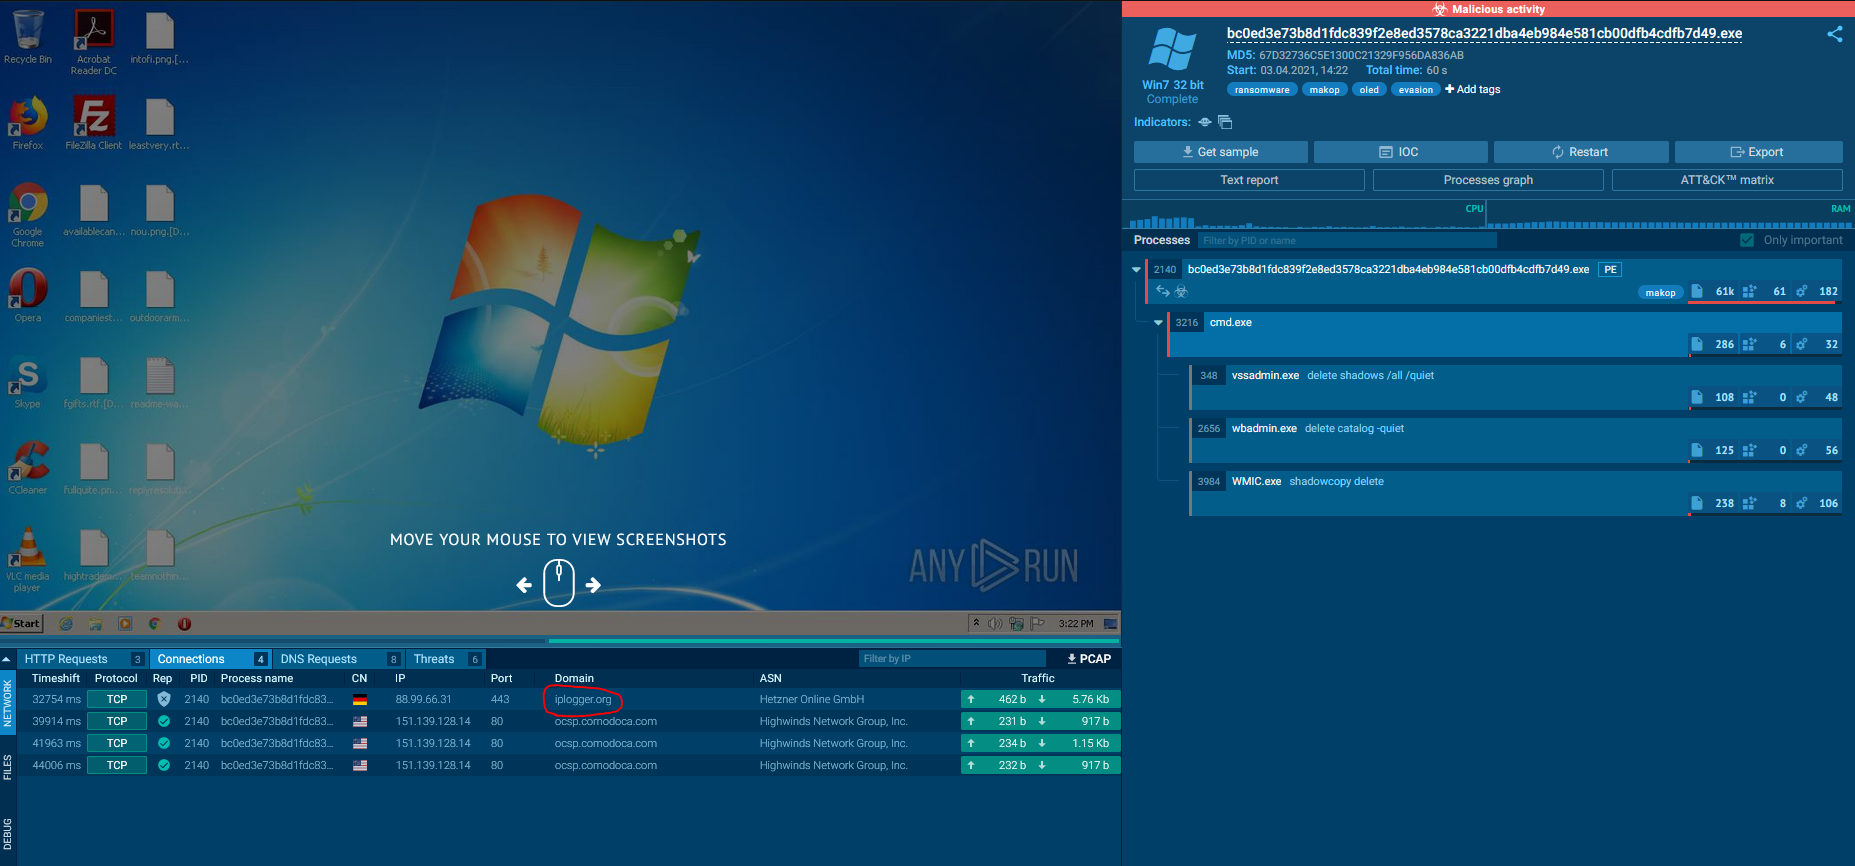The width and height of the screenshot is (1855, 866).
Task: Click the eye-shaped icon next to Indicators
Action: point(1205,122)
